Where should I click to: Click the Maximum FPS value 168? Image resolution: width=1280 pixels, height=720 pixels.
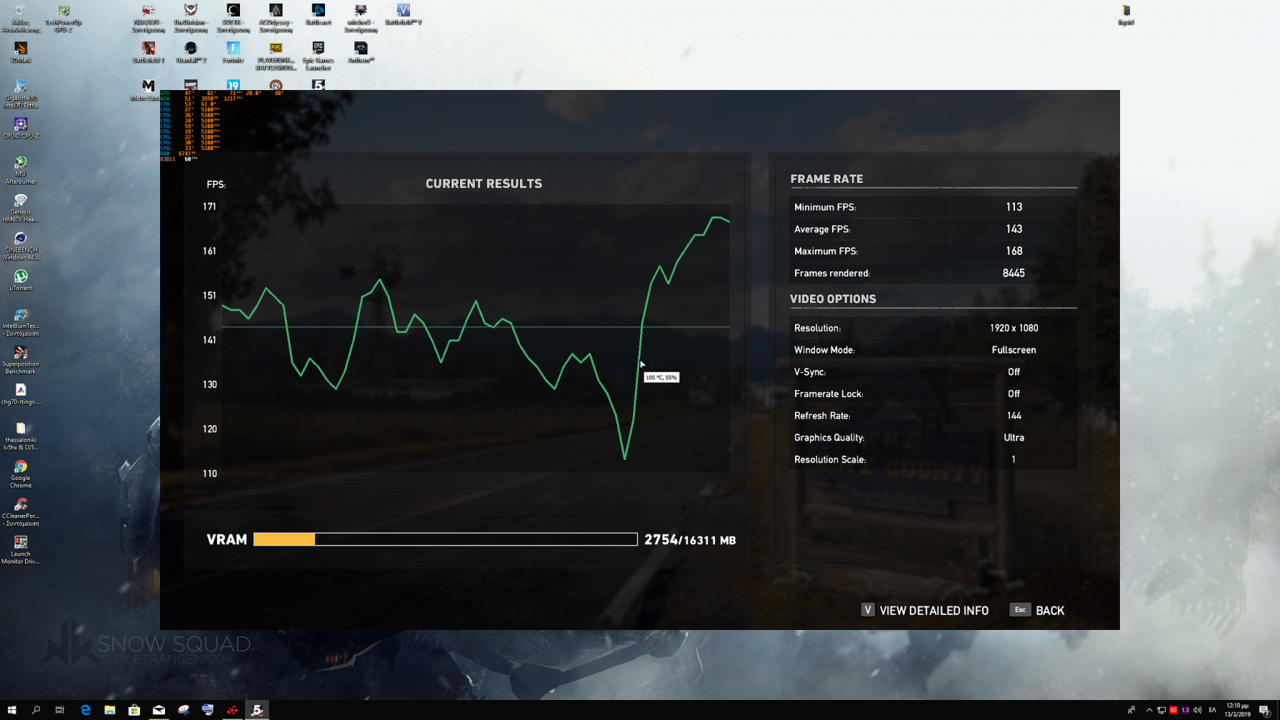(1014, 251)
